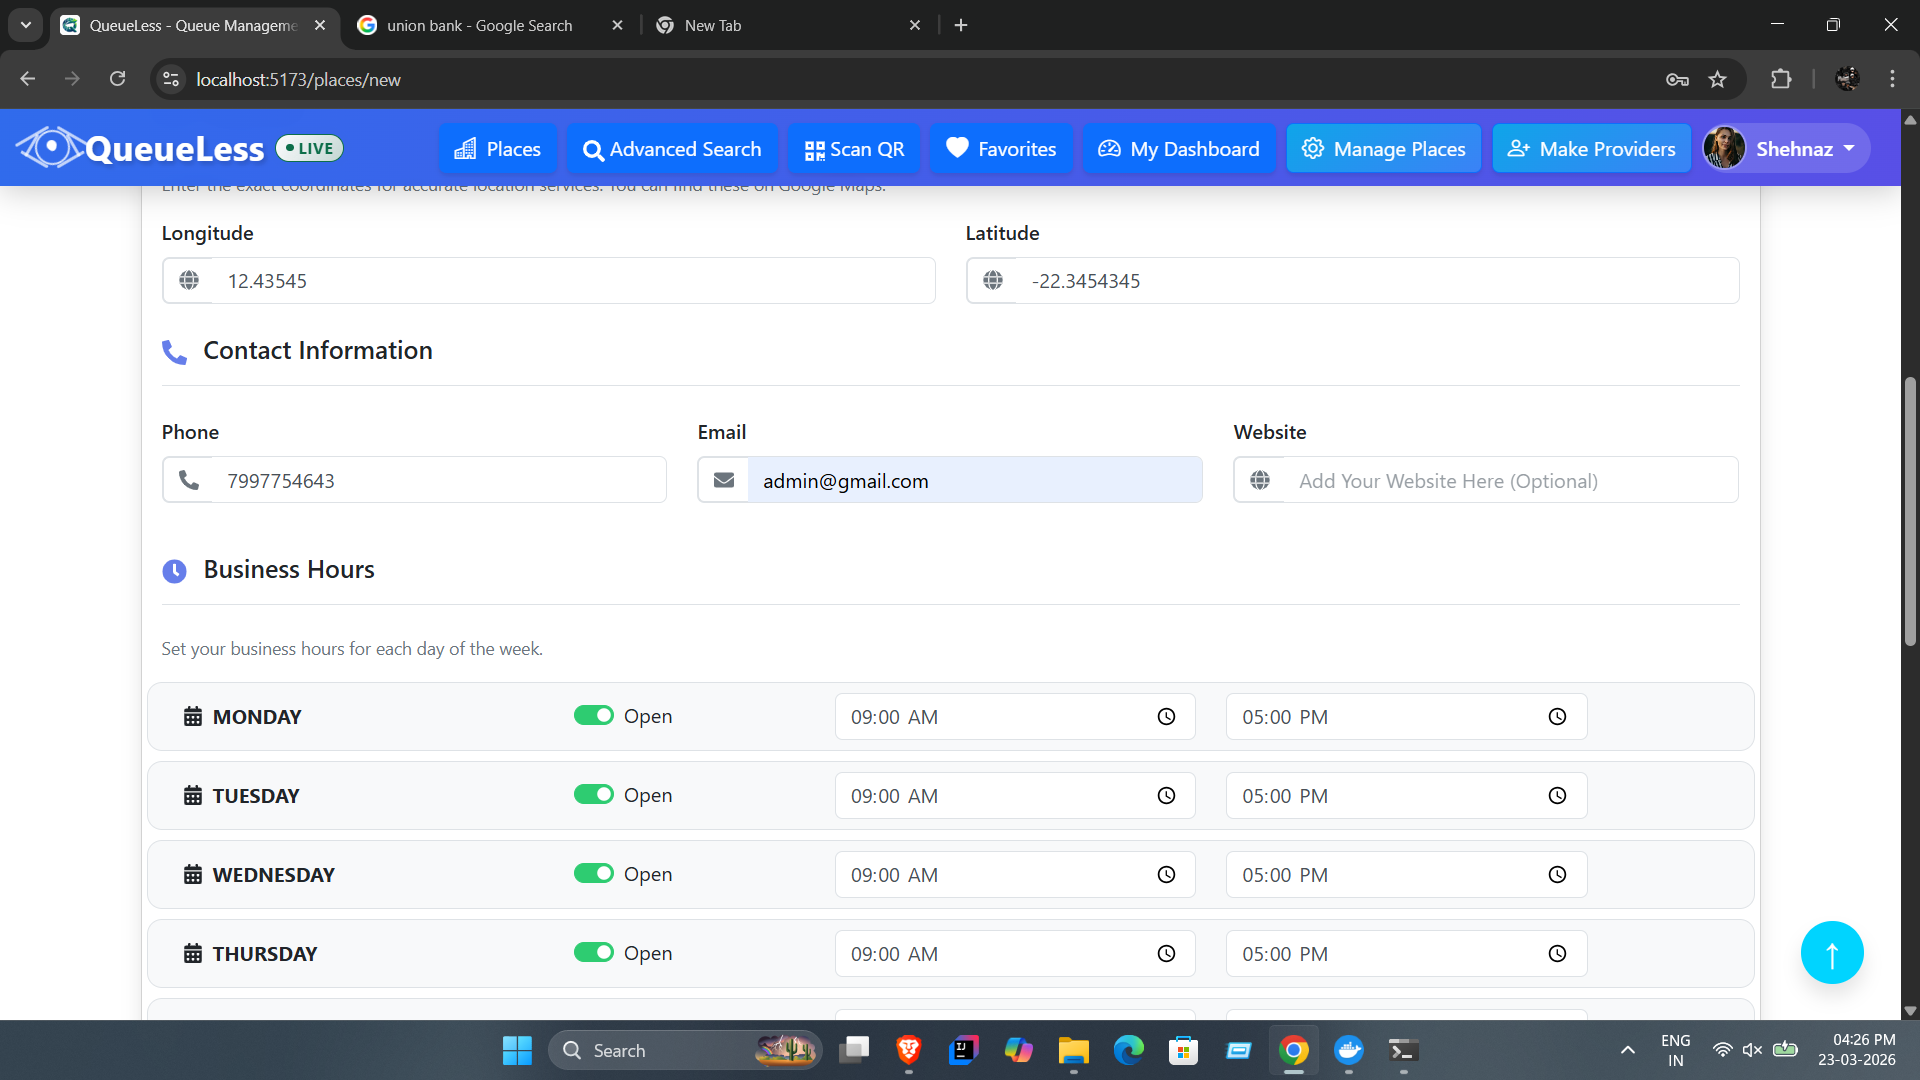Click the clock icon in Tuesday closing time
This screenshot has height=1080, width=1920.
(x=1557, y=796)
